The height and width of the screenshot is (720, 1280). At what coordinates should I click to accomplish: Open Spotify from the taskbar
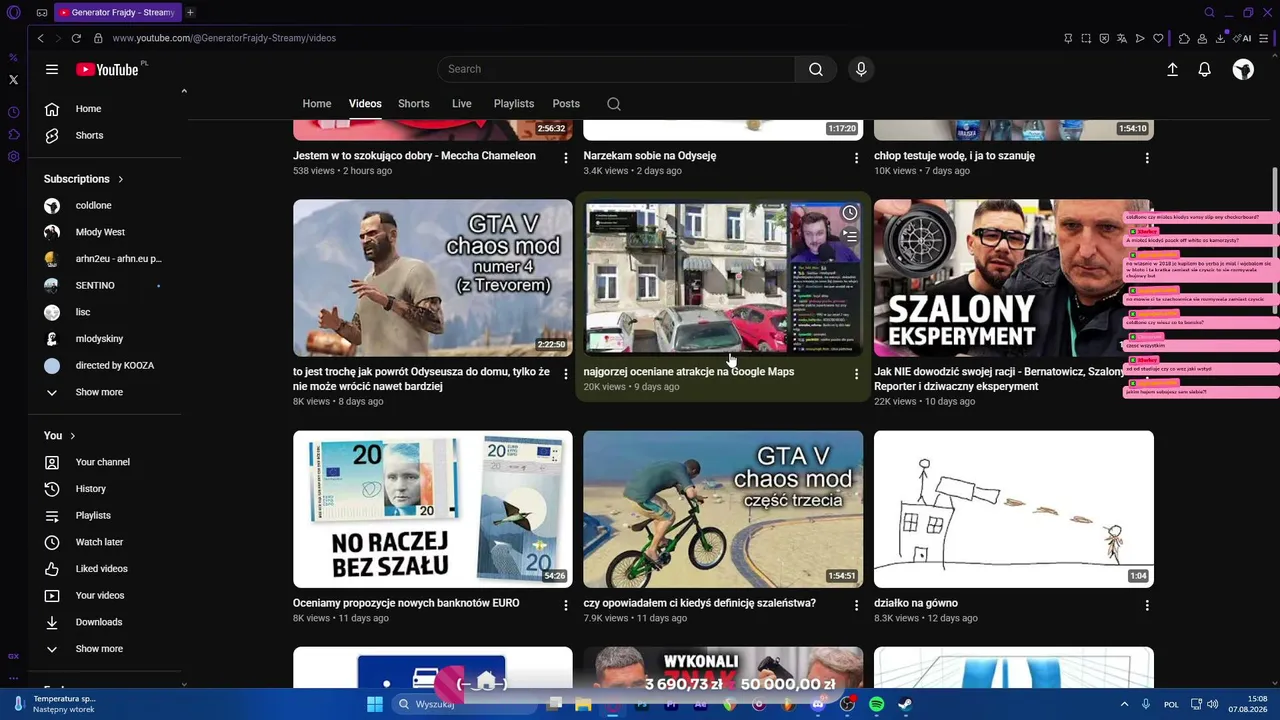(x=877, y=704)
